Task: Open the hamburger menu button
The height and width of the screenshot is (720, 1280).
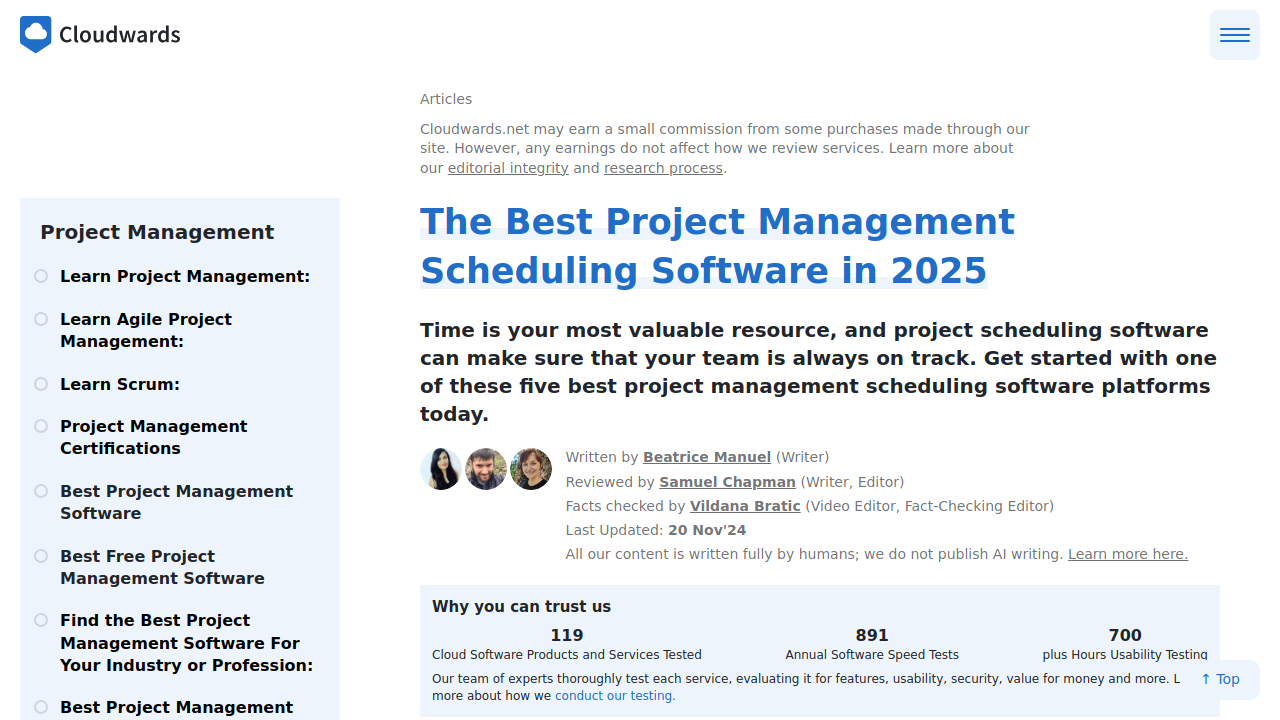Action: point(1235,35)
